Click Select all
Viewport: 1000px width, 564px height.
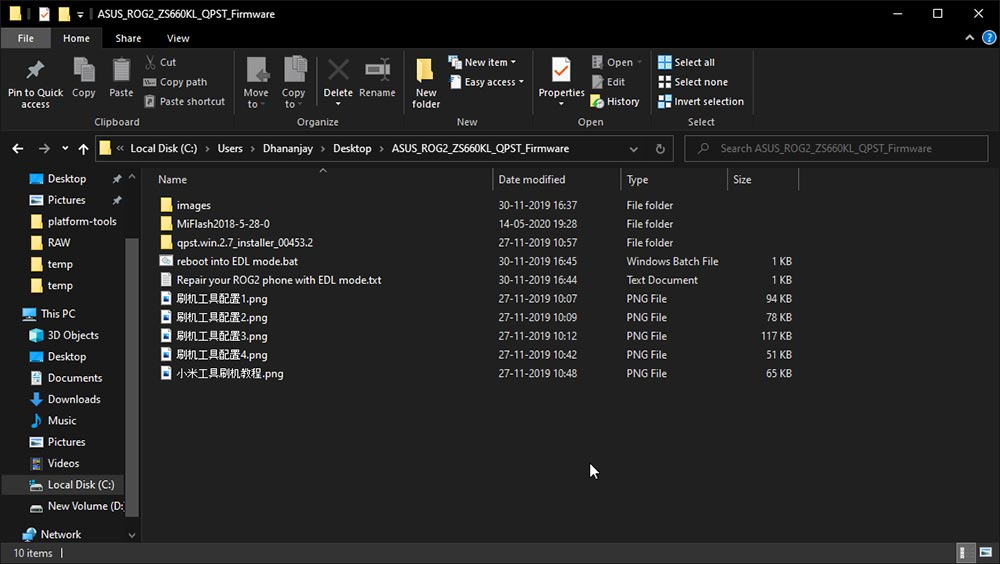pyautogui.click(x=686, y=62)
